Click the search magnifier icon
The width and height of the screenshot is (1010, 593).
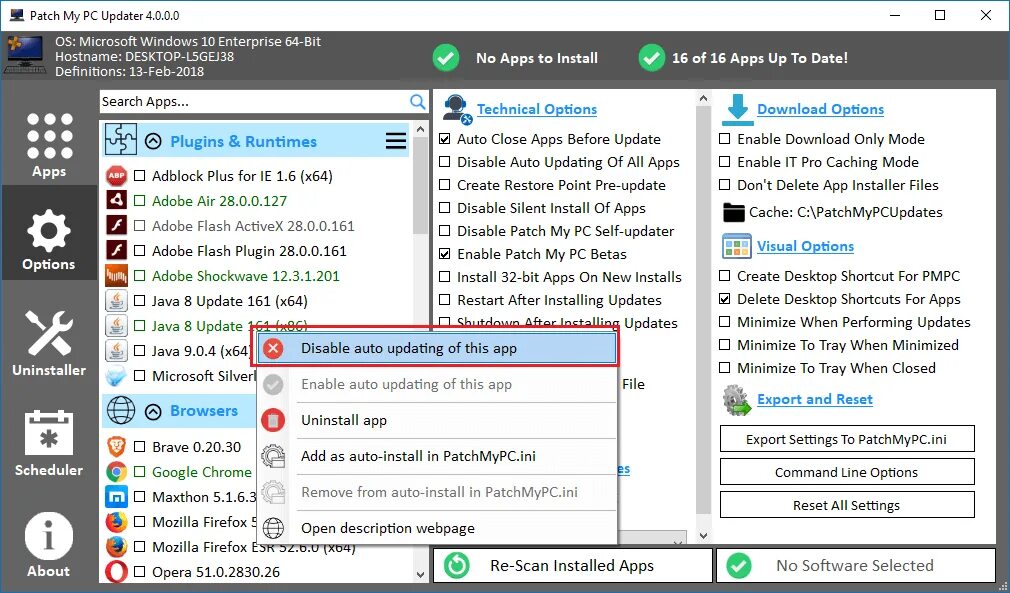[417, 102]
